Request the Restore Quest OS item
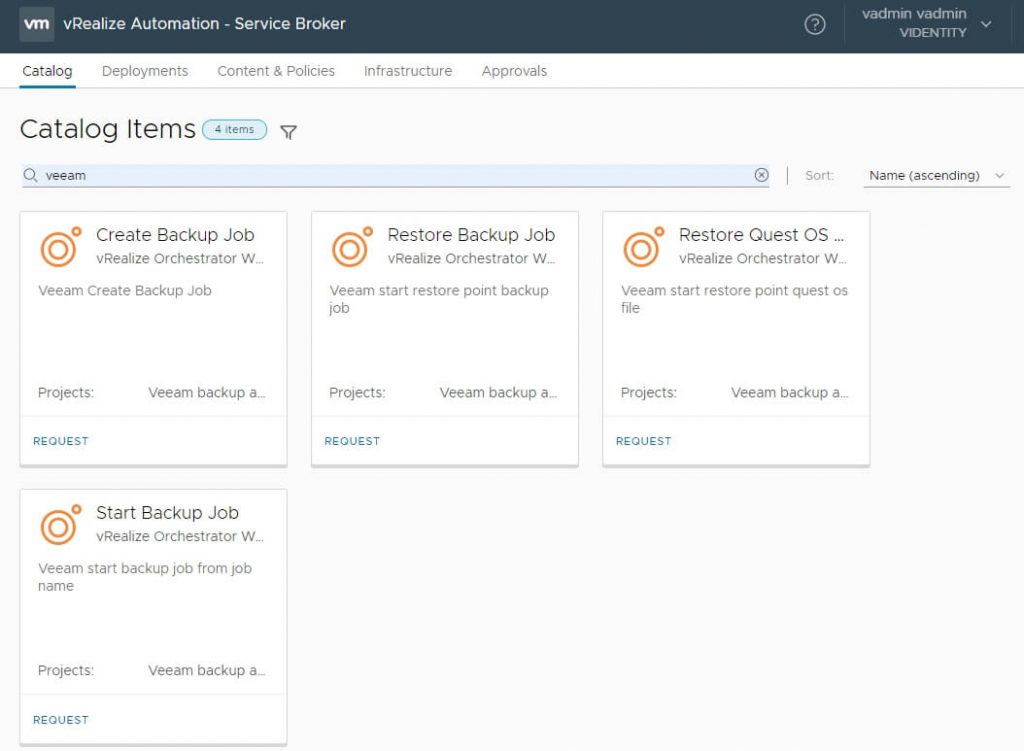 [x=643, y=441]
